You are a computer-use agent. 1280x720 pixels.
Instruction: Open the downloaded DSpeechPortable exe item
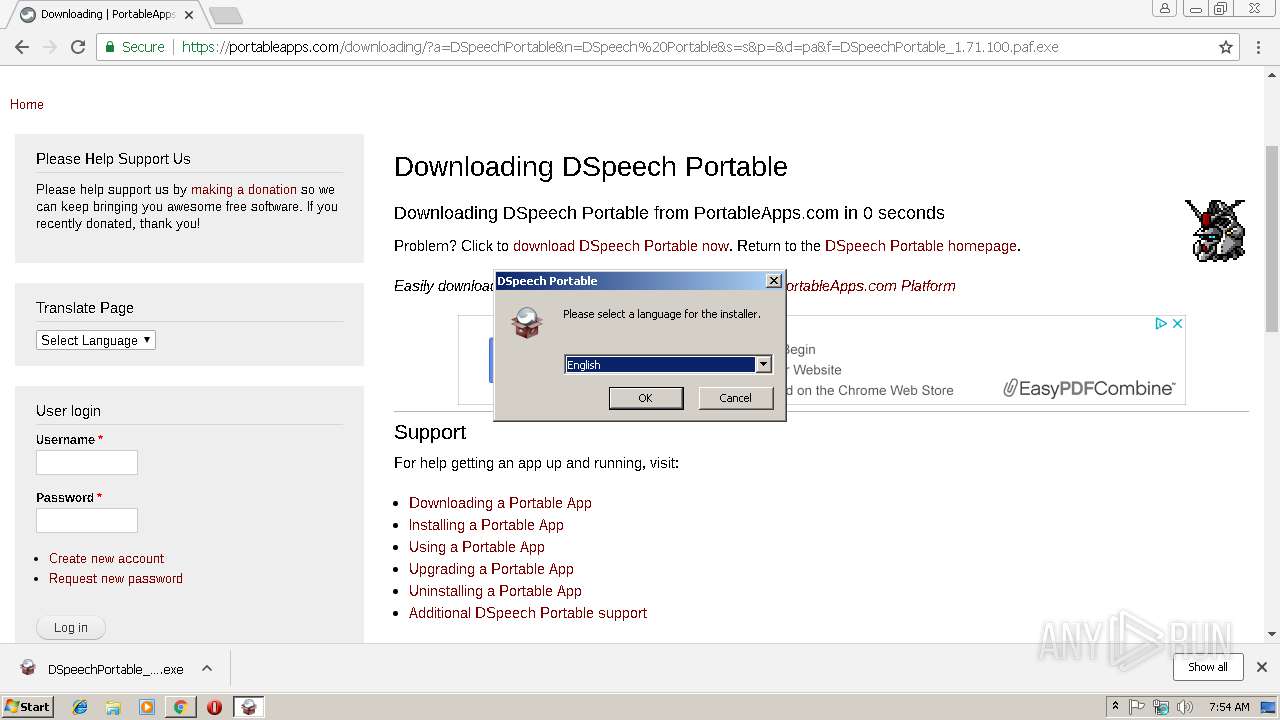(x=102, y=669)
